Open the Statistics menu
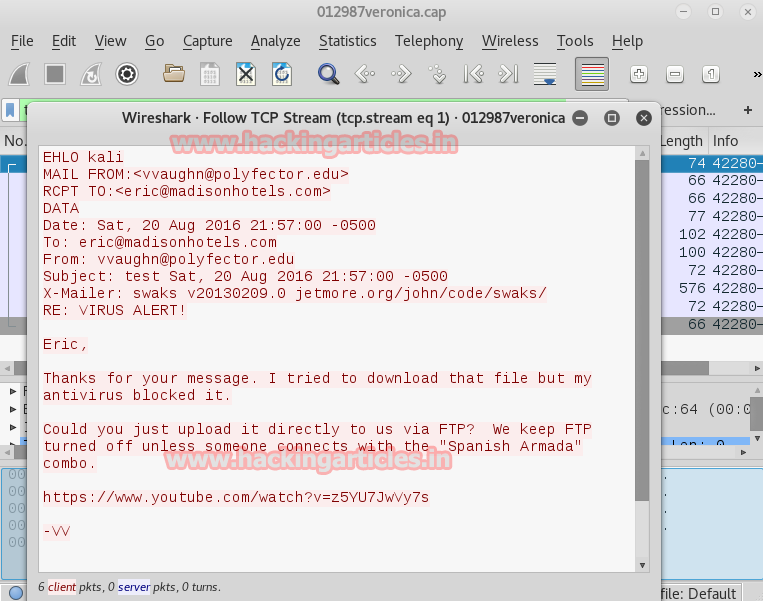 [347, 41]
